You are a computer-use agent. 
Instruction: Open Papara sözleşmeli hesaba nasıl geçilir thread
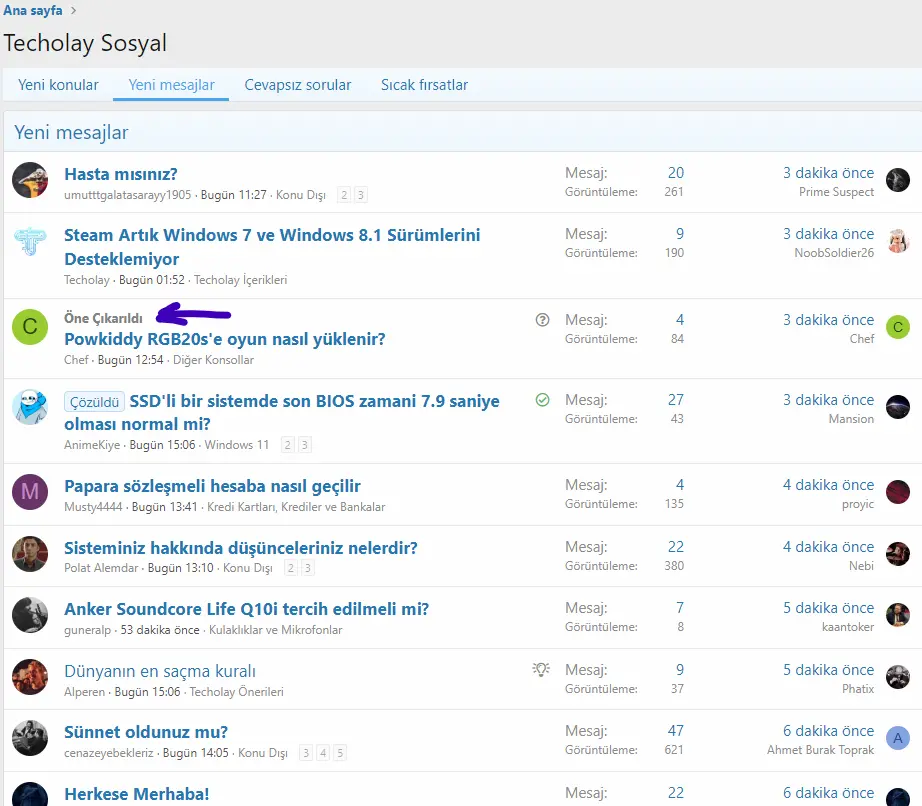[212, 486]
